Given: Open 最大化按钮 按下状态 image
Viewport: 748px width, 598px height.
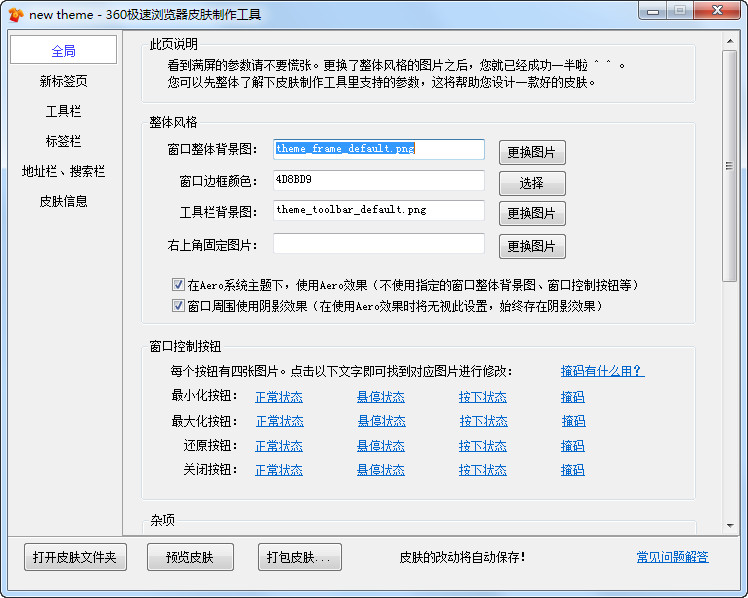Looking at the screenshot, I should pos(484,421).
